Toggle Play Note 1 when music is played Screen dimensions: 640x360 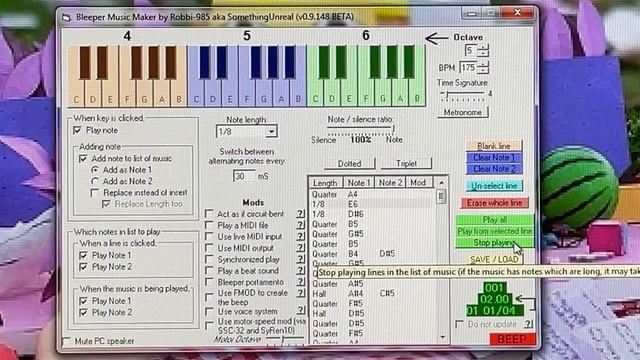click(83, 301)
